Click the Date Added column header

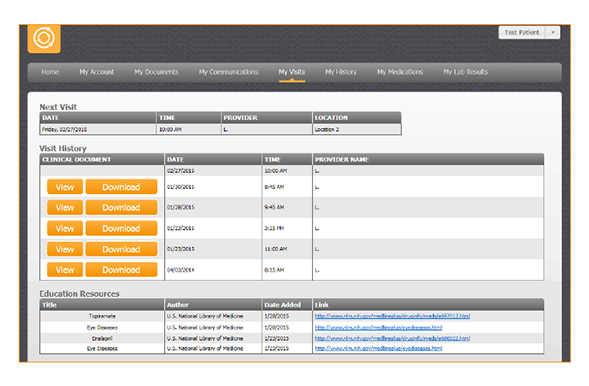[287, 305]
